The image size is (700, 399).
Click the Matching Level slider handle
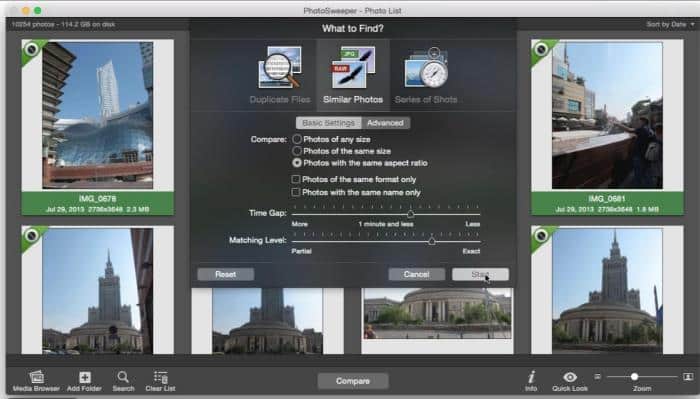[432, 241]
